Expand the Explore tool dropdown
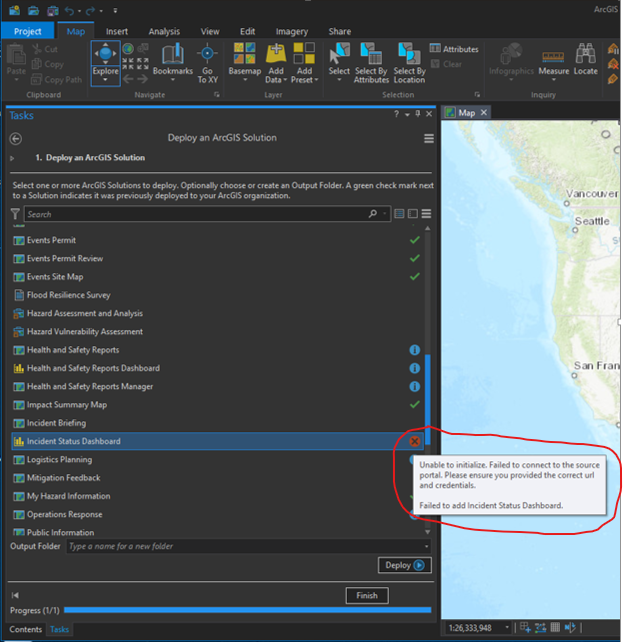Image resolution: width=623 pixels, height=642 pixels. click(105, 80)
